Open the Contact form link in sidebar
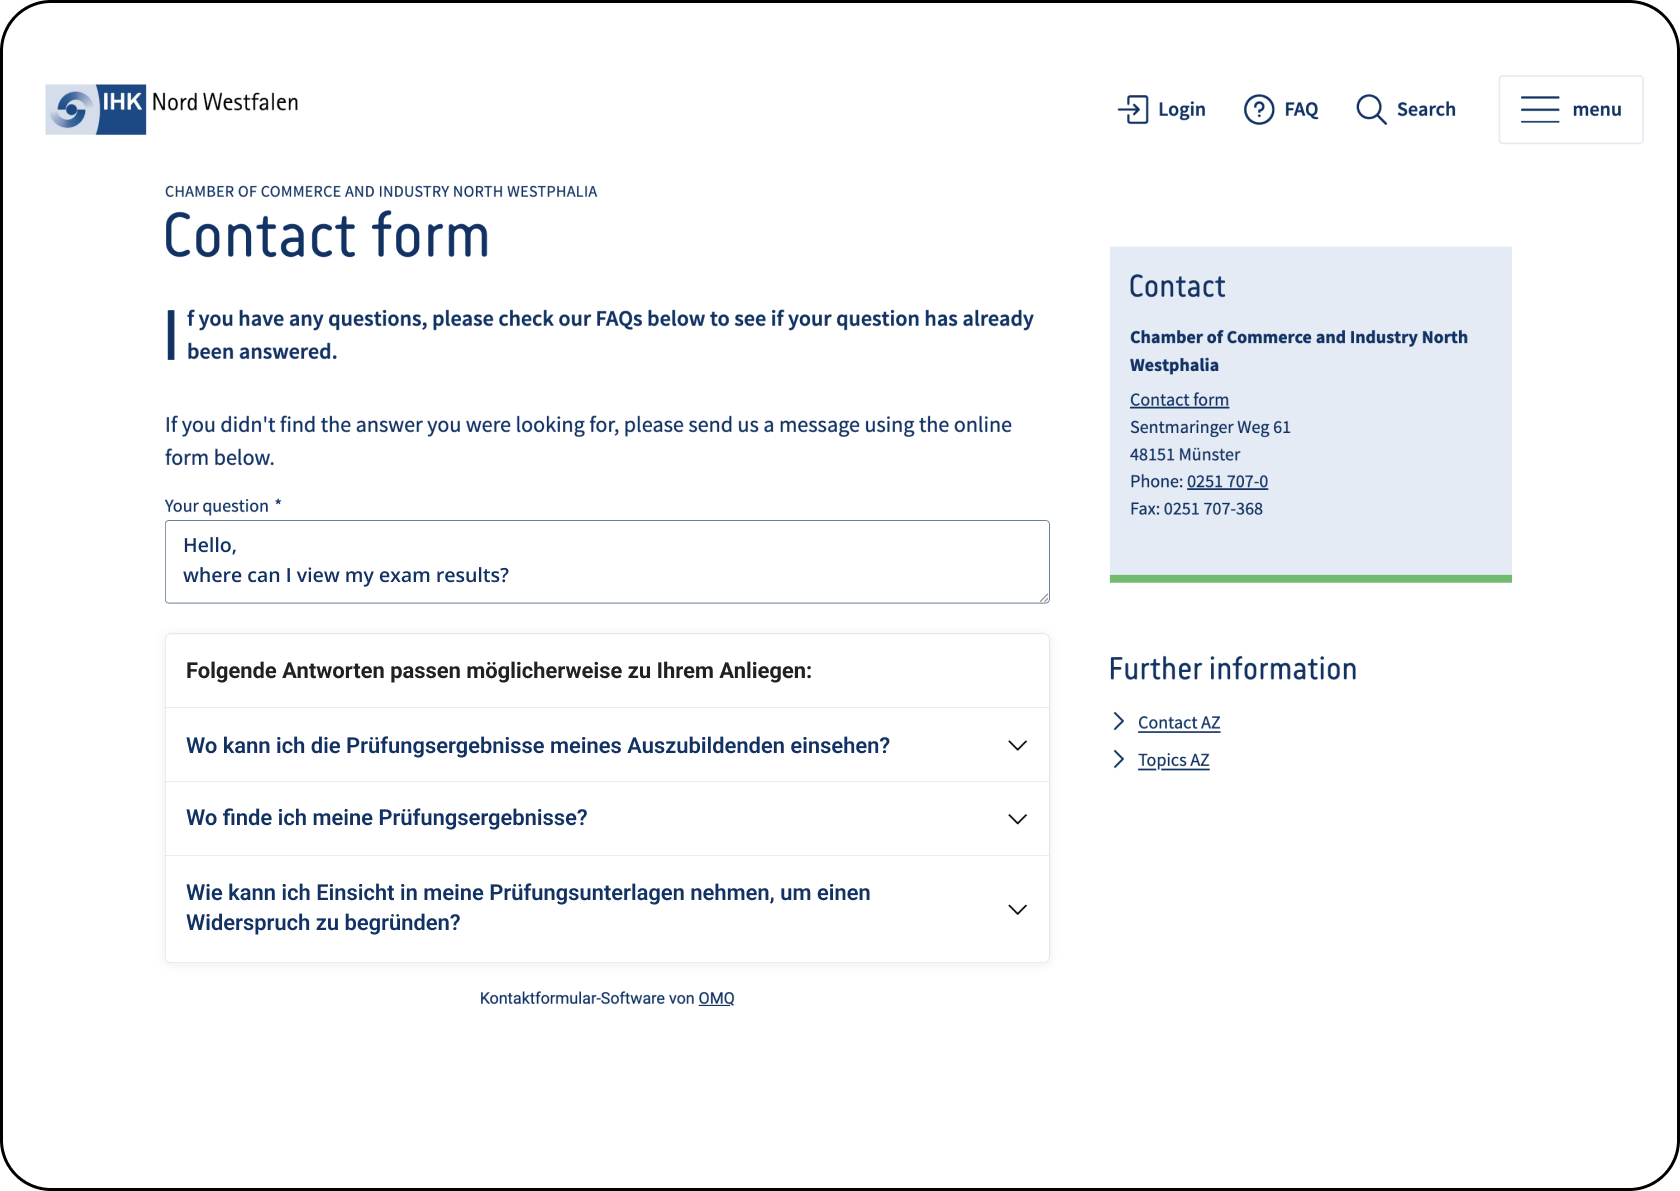1680x1191 pixels. pos(1179,399)
